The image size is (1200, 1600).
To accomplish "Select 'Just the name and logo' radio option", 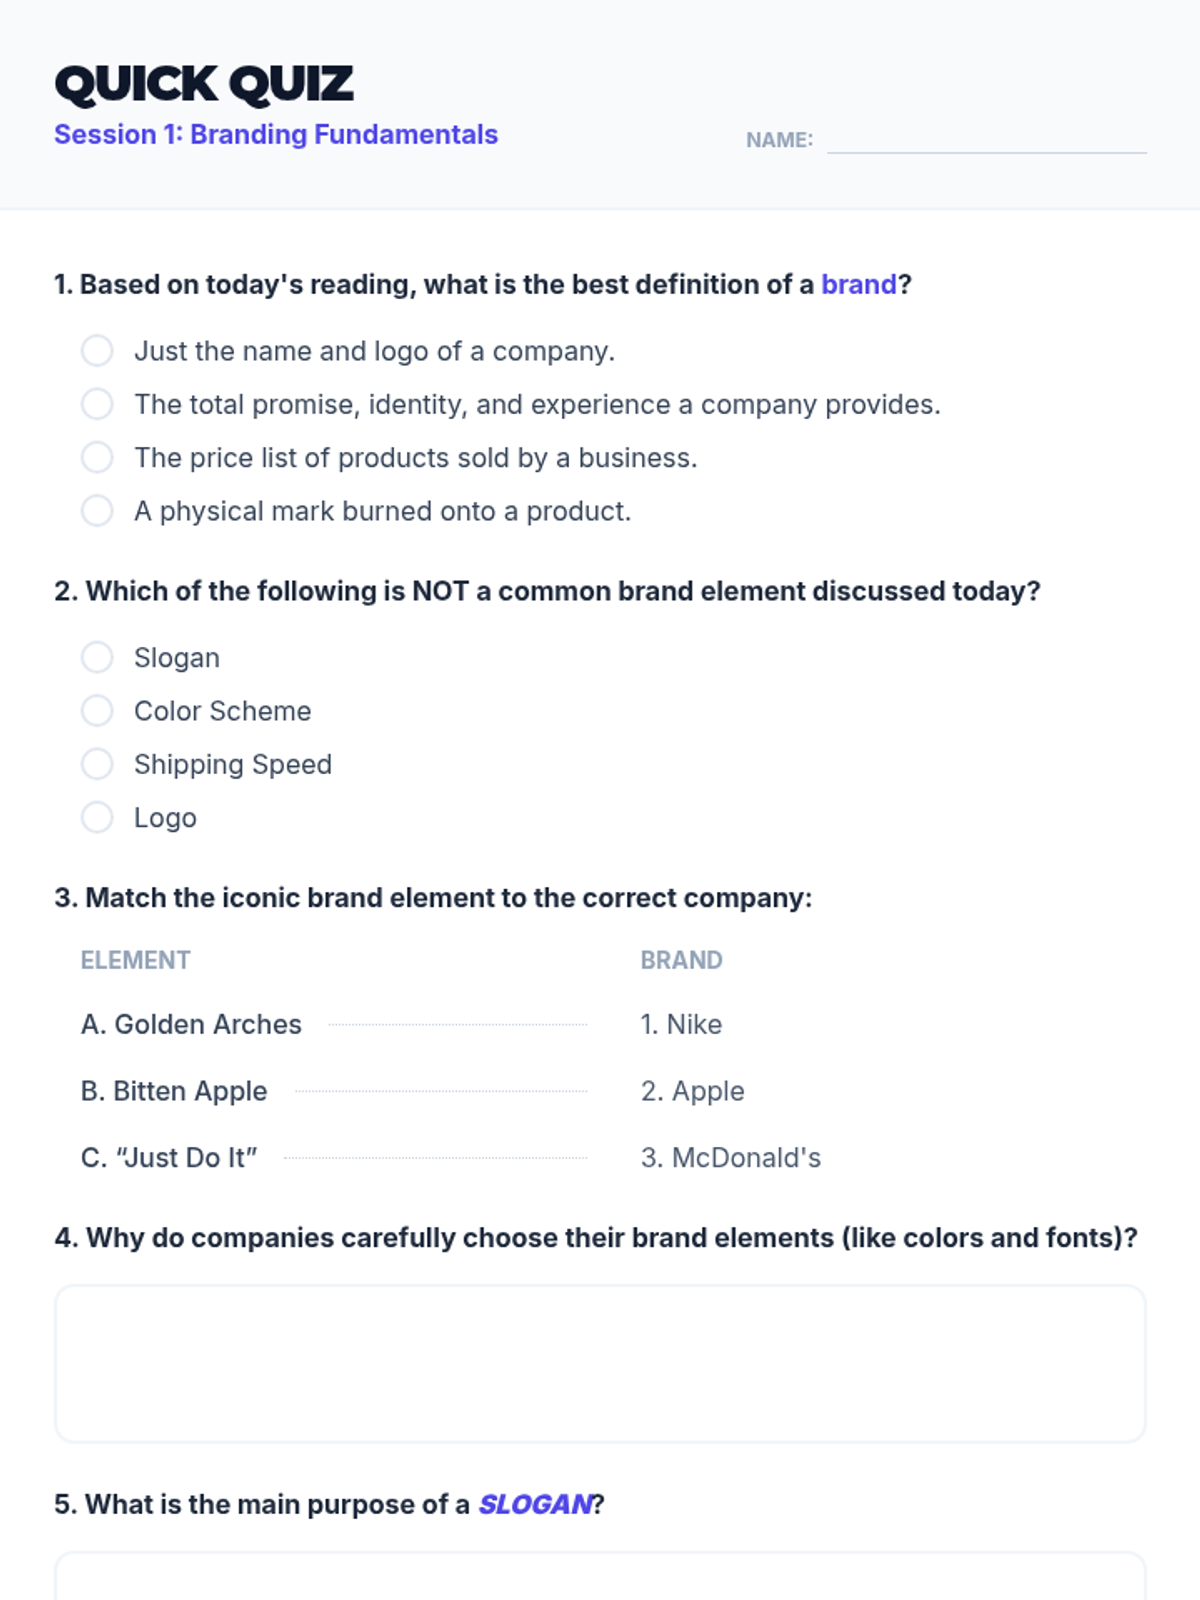I will coord(97,351).
